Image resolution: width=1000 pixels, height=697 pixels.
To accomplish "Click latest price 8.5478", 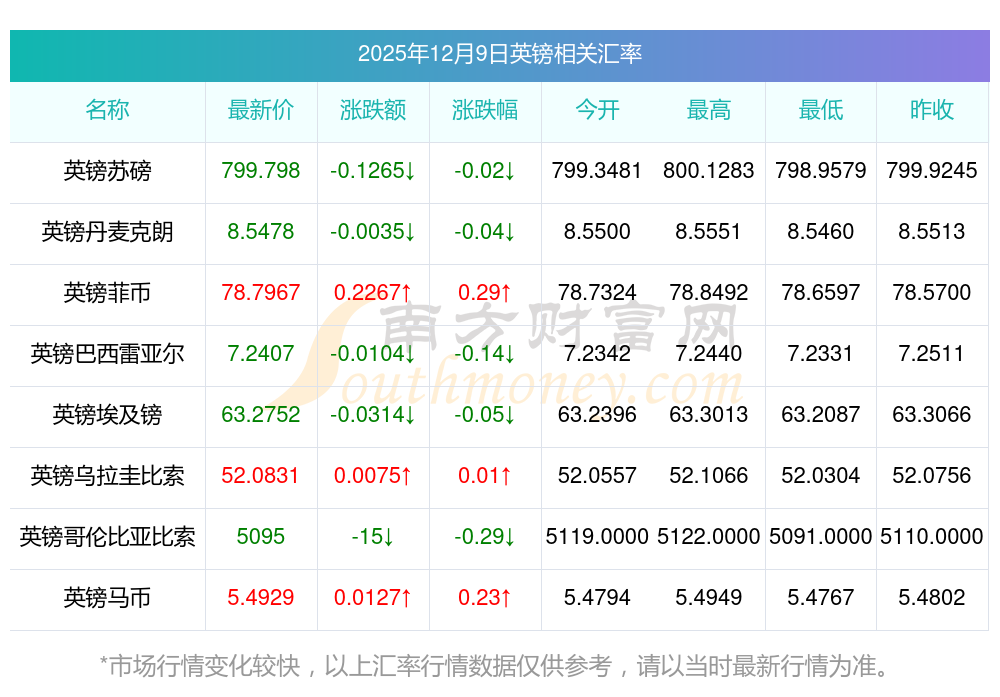I will [261, 231].
